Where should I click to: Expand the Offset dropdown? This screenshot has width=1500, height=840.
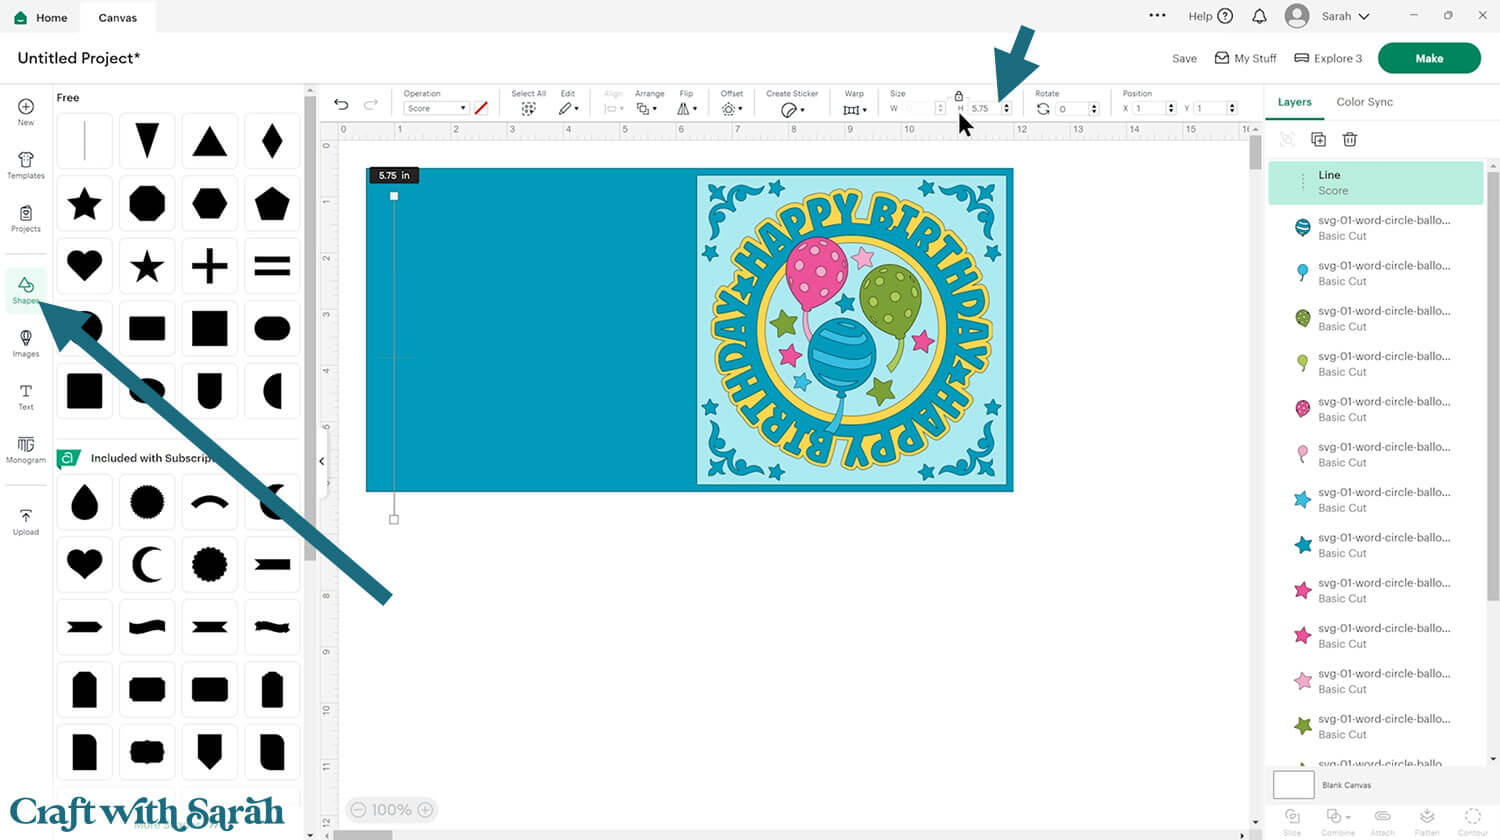pyautogui.click(x=731, y=108)
